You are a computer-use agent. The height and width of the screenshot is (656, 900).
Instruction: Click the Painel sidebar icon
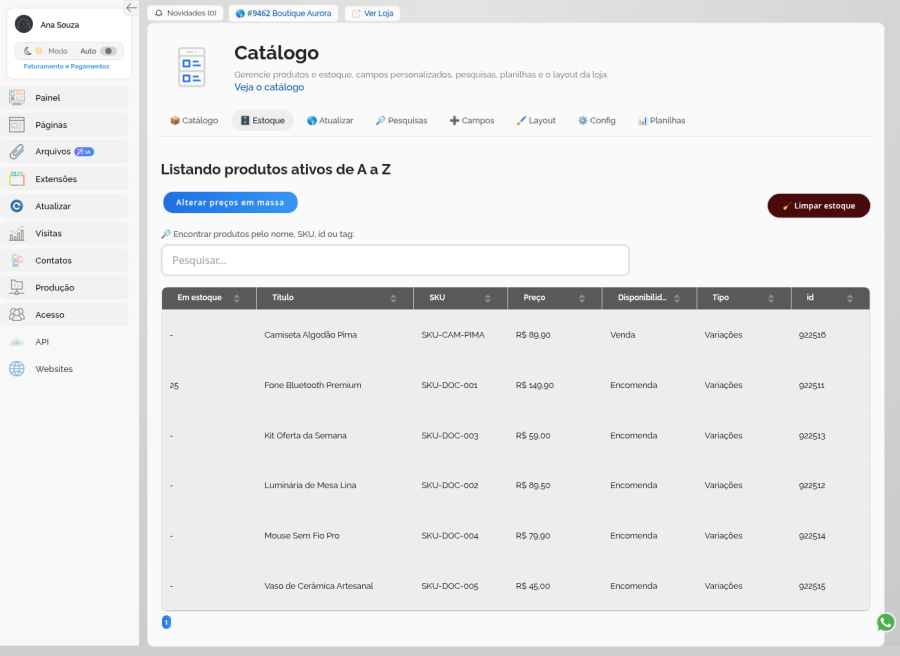click(17, 98)
